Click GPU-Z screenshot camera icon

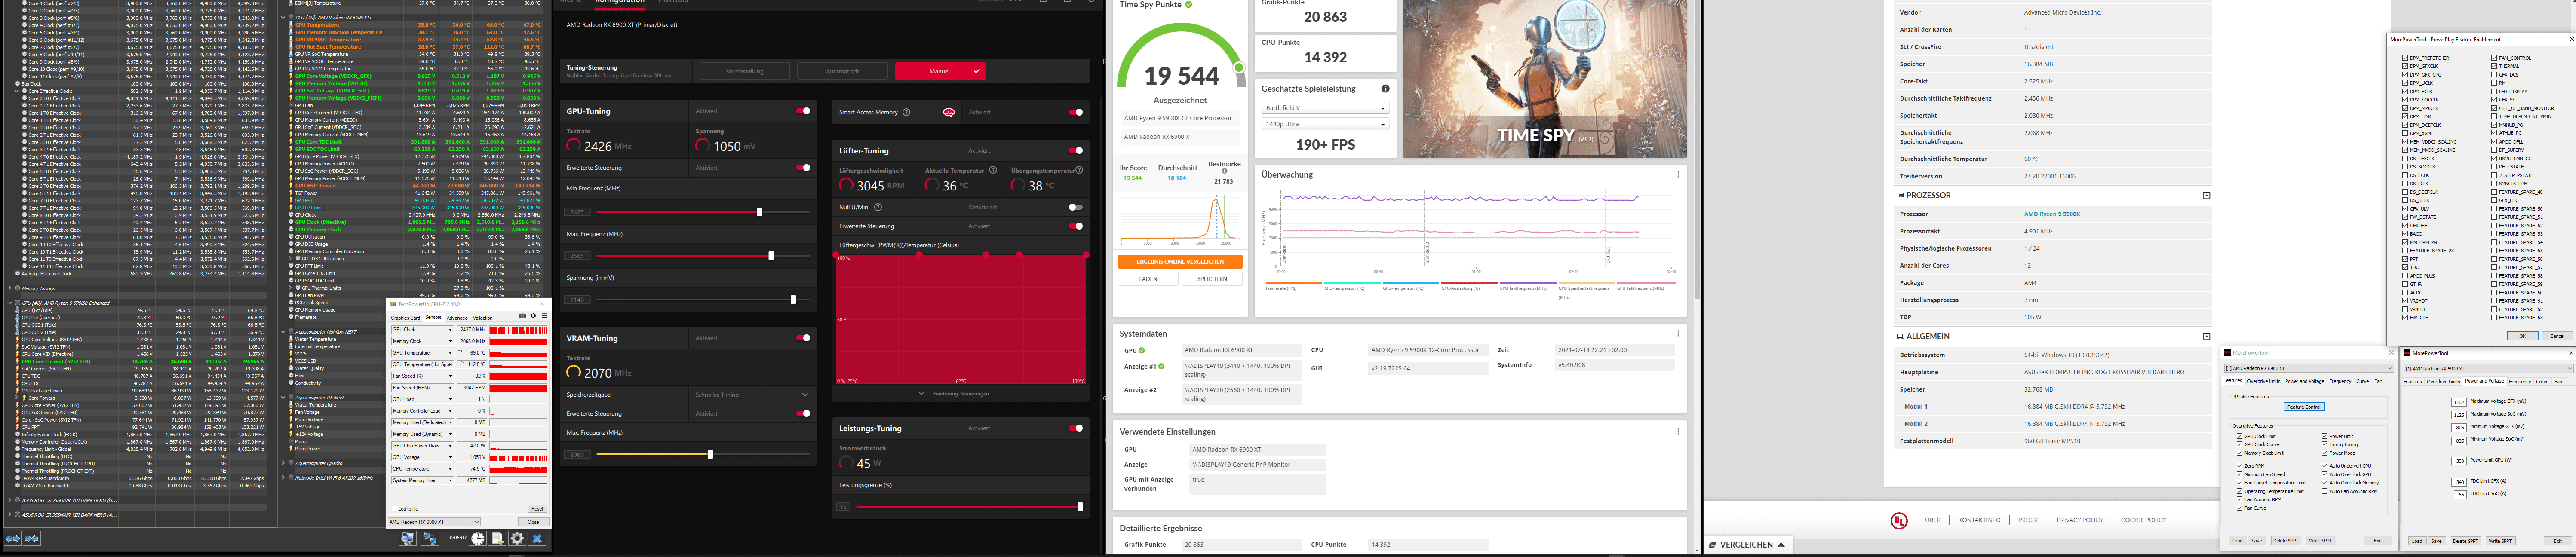(522, 316)
